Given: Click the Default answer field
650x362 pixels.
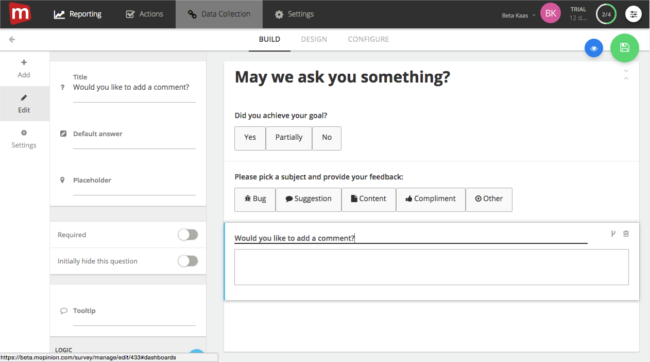Looking at the screenshot, I should point(134,139).
